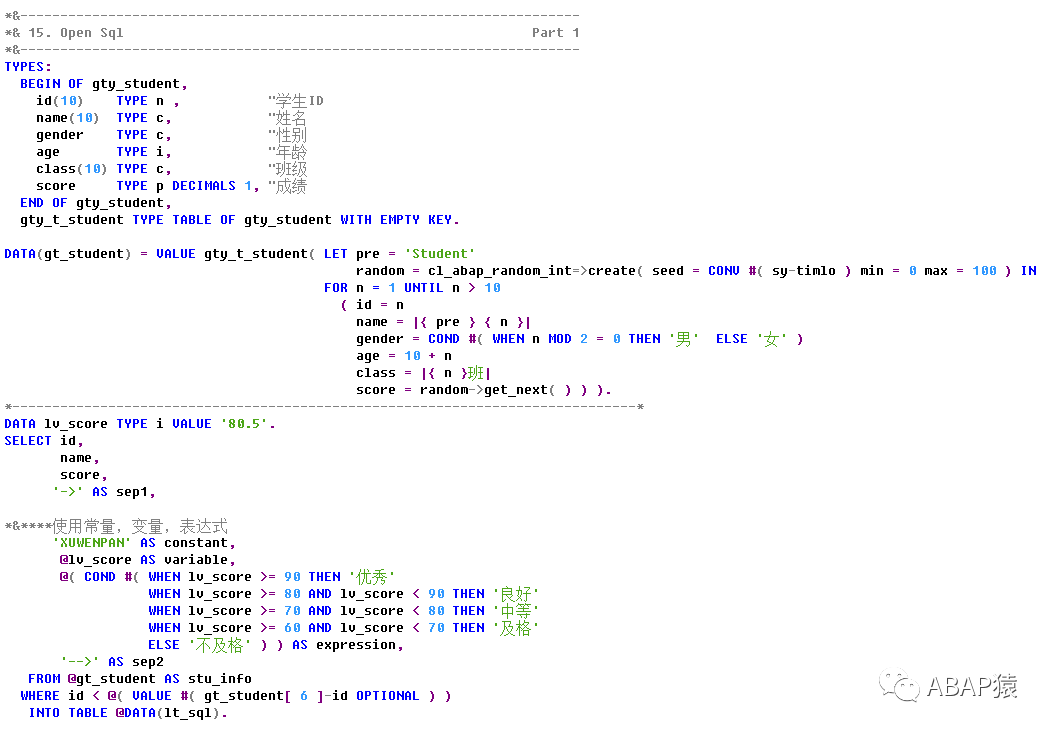Click the 'name = |{ pre } { n }|' template
Viewport: 1052px width, 733px height.
(443, 322)
